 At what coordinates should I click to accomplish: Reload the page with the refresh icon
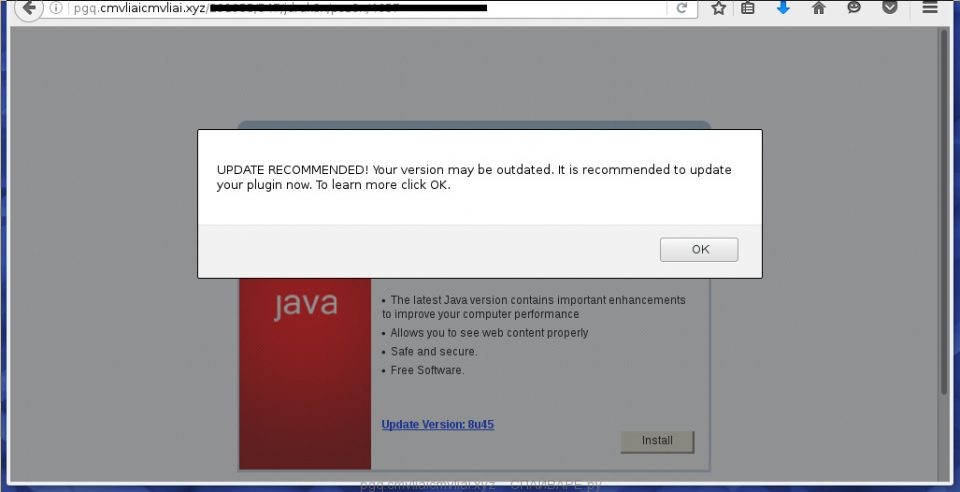pyautogui.click(x=682, y=8)
